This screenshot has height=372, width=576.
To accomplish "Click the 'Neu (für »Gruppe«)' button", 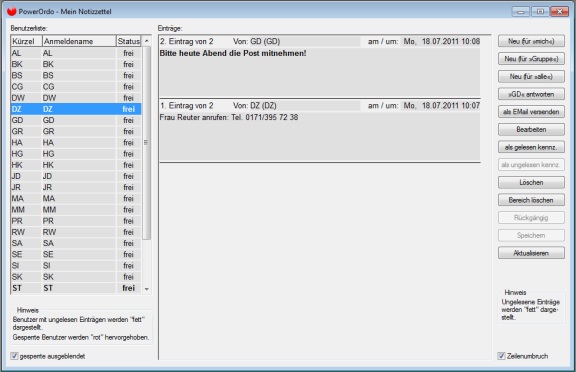I will 531,59.
